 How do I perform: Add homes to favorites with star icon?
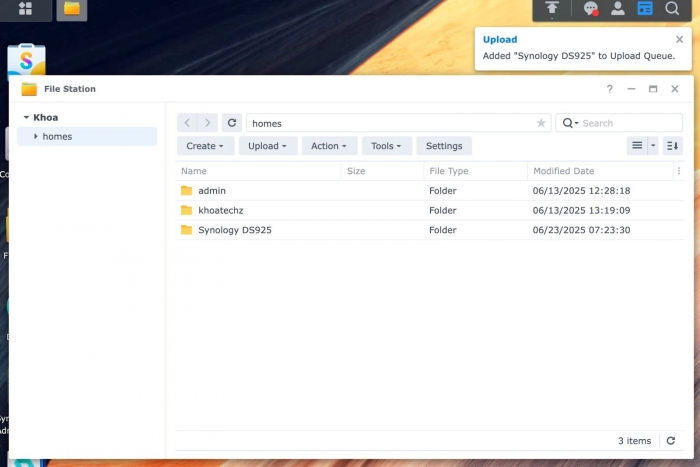[x=541, y=123]
